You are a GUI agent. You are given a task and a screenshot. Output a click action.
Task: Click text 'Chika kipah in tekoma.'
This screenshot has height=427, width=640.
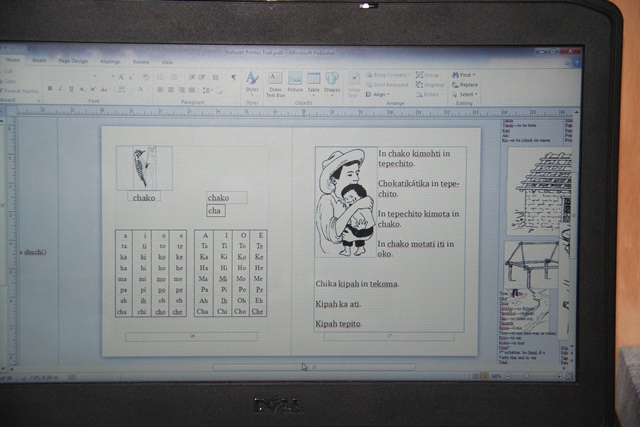(357, 284)
